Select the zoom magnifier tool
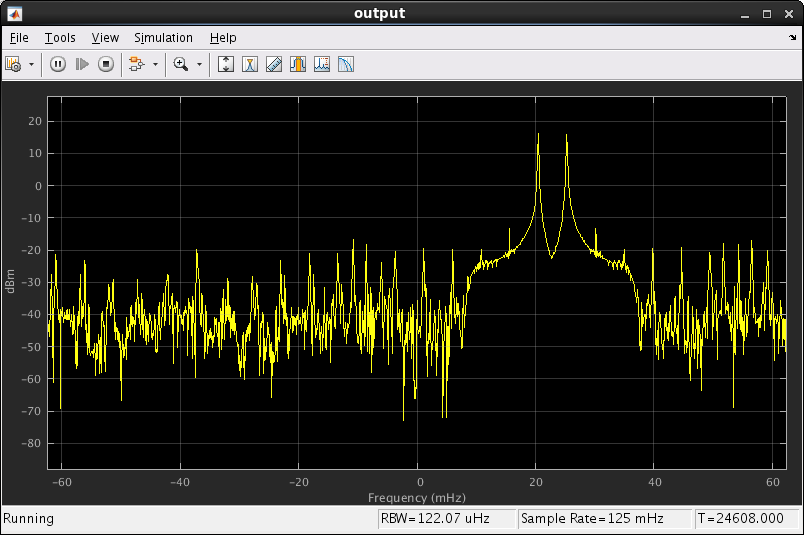 tap(181, 64)
